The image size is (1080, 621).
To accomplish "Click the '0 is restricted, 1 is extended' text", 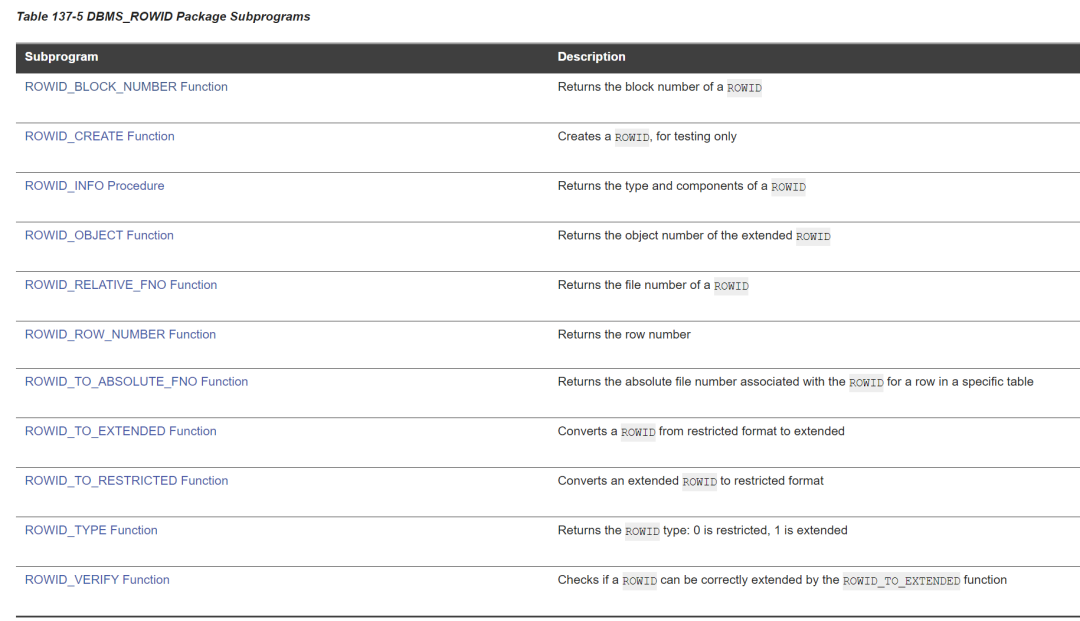I will point(770,530).
